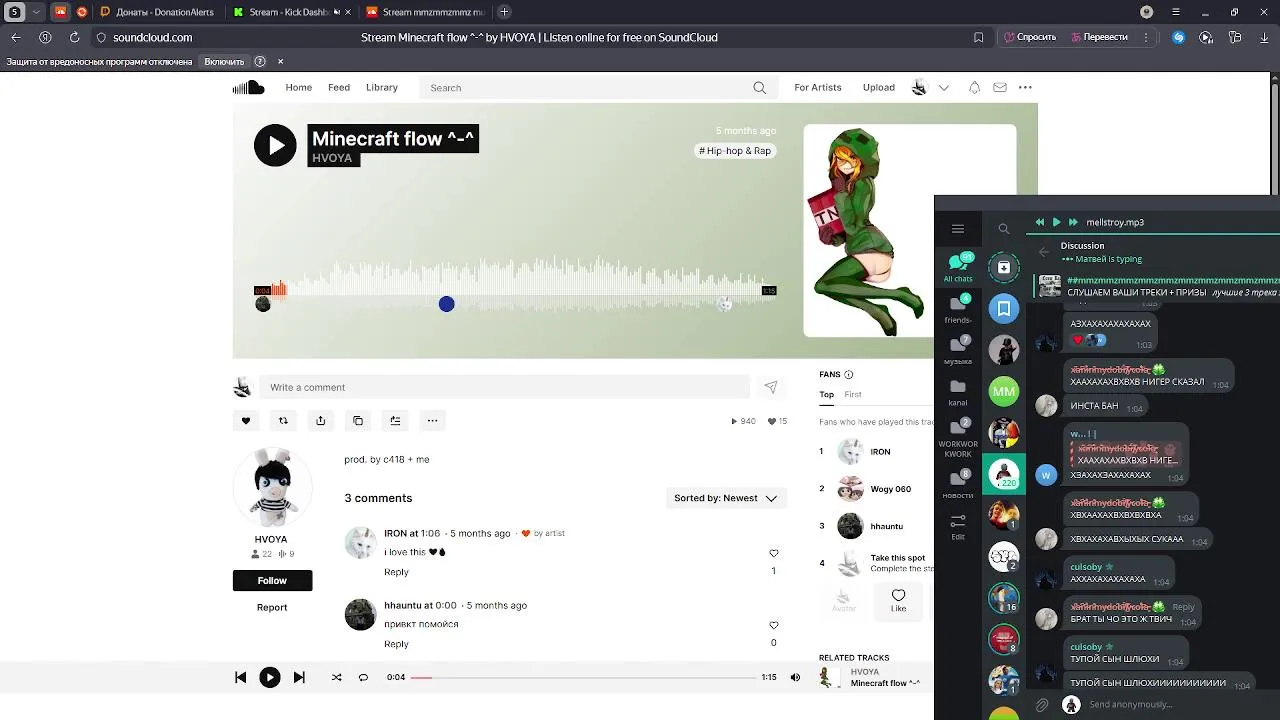
Task: Play mellstroy.mp3 in chat audio player
Action: pyautogui.click(x=1056, y=222)
